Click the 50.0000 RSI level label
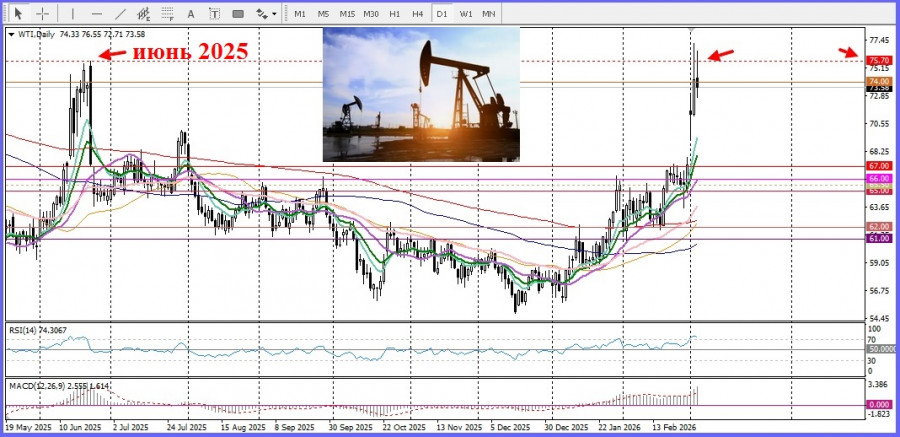The height and width of the screenshot is (437, 900). (x=882, y=349)
